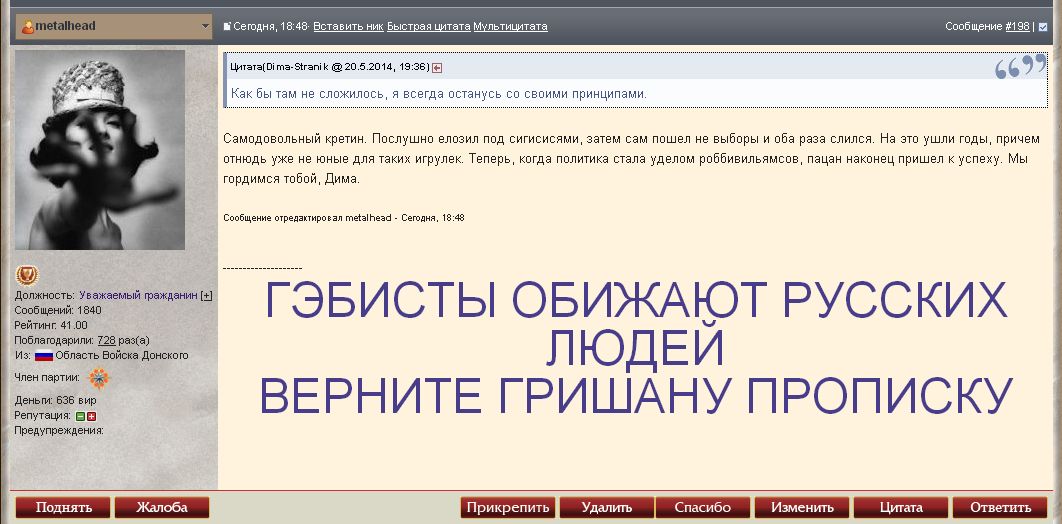This screenshot has height=524, width=1062.
Task: Click the Изменить edit button
Action: tap(802, 507)
